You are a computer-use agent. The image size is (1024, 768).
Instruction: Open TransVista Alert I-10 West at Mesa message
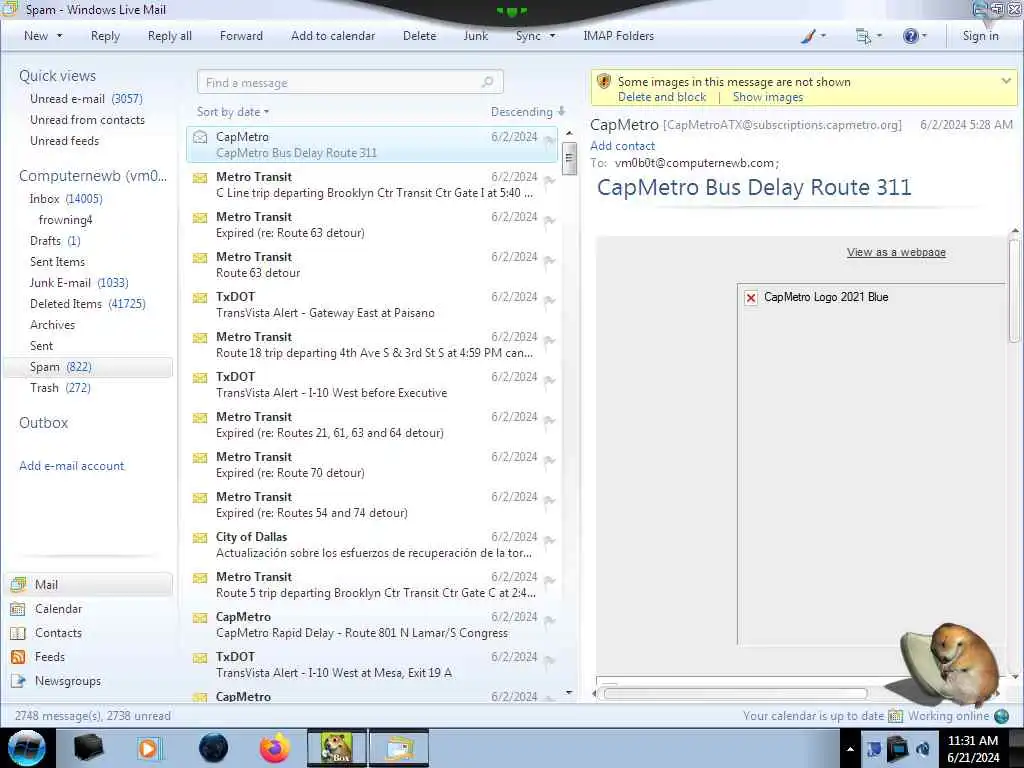tap(372, 665)
